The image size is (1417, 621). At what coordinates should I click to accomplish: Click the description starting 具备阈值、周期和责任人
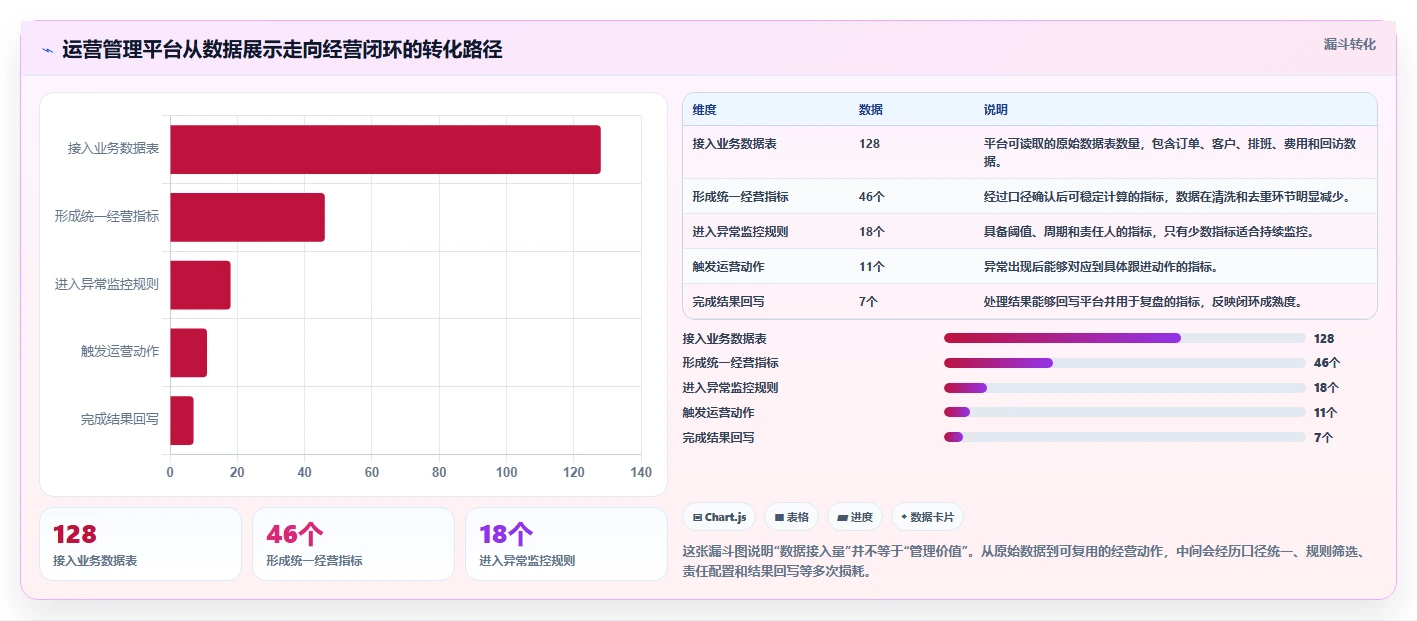pos(1148,232)
